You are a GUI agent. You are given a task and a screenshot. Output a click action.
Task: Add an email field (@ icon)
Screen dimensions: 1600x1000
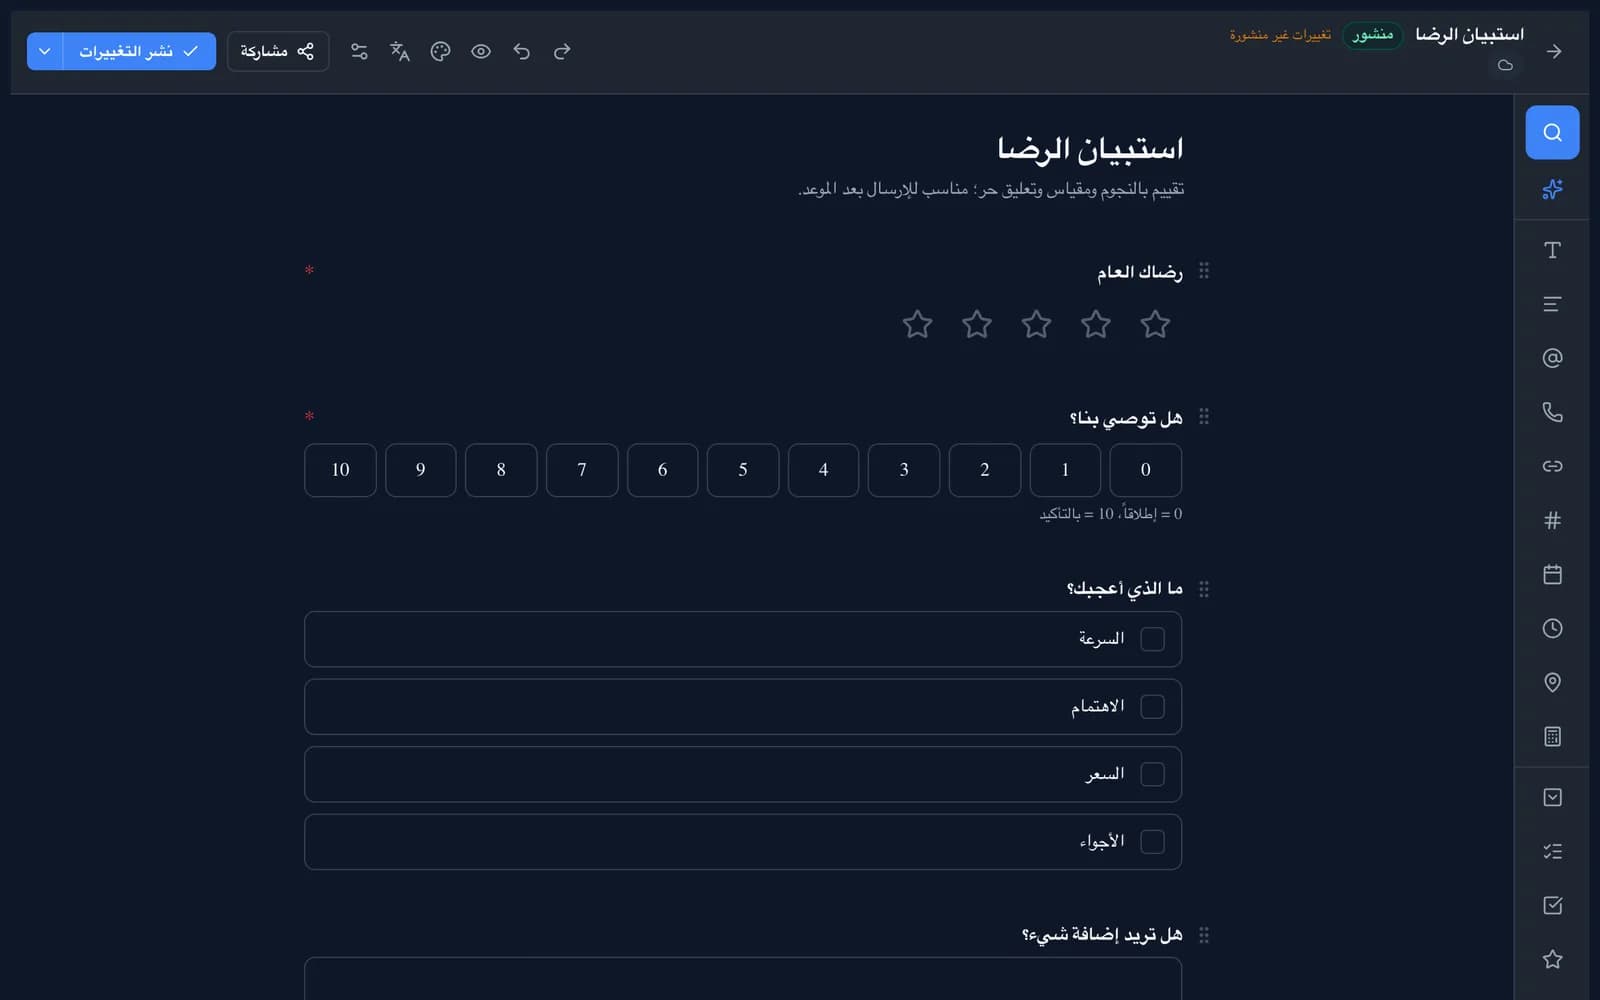pyautogui.click(x=1552, y=358)
